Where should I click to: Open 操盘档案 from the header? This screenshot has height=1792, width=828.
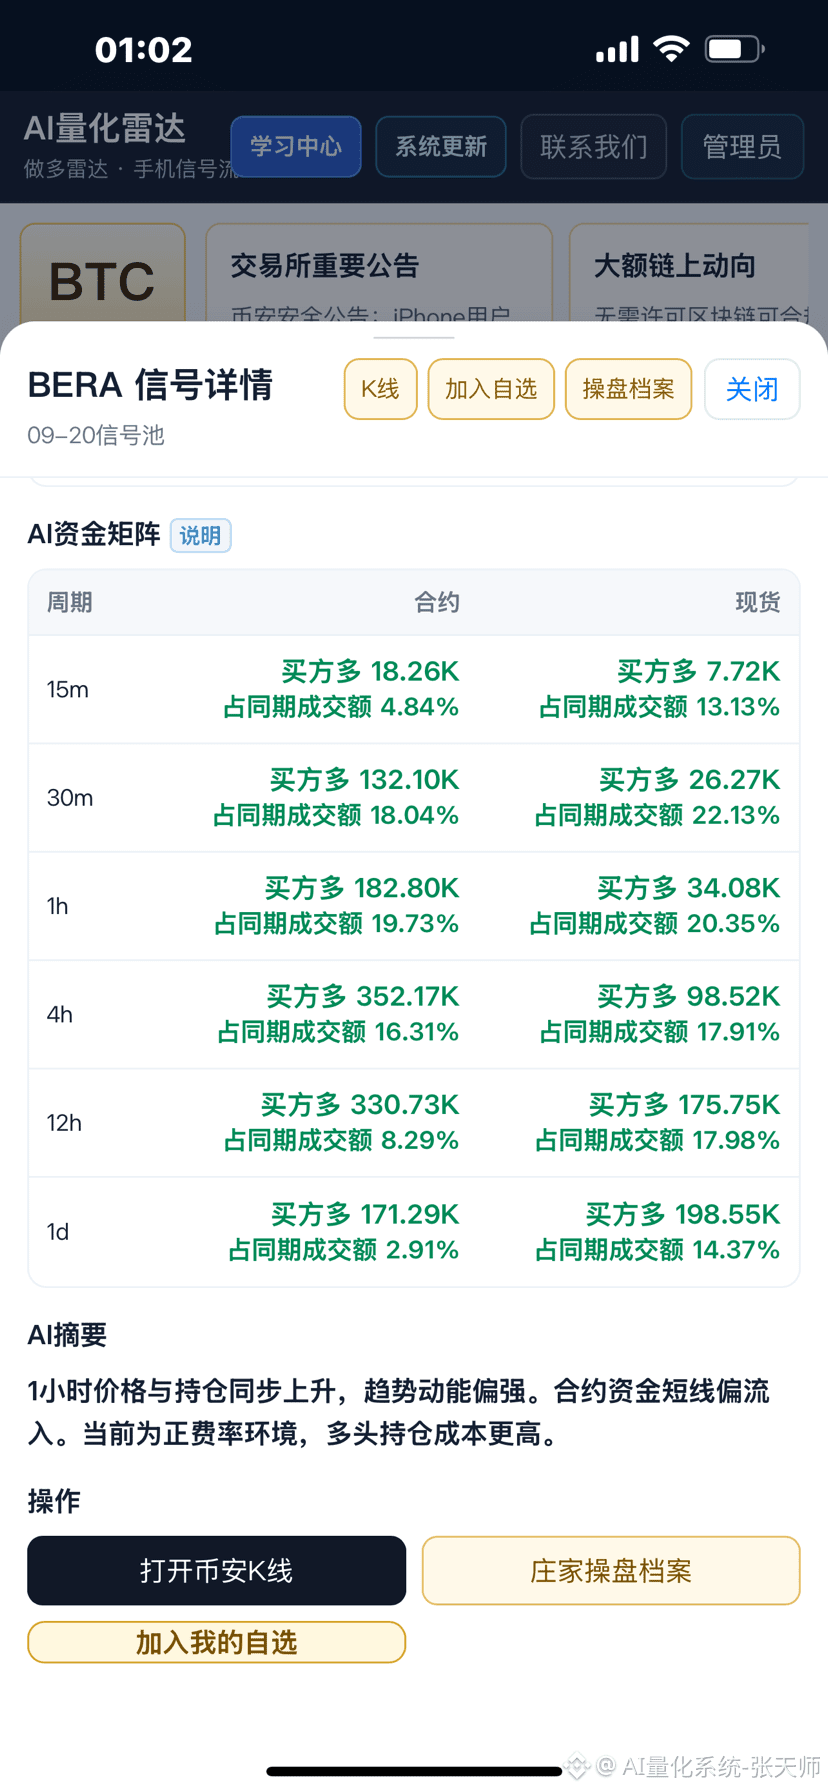pyautogui.click(x=628, y=389)
